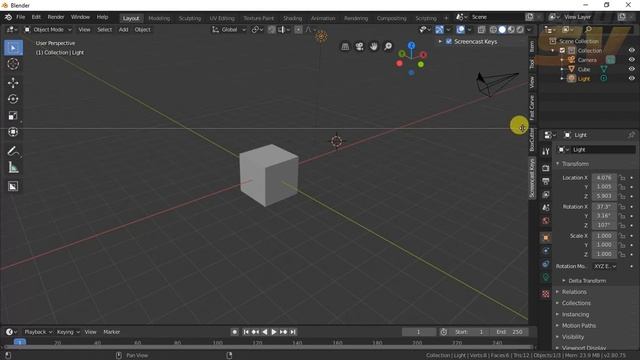640x360 pixels.
Task: Open the Rotation Mode XYZ Euler dropdown
Action: point(605,266)
